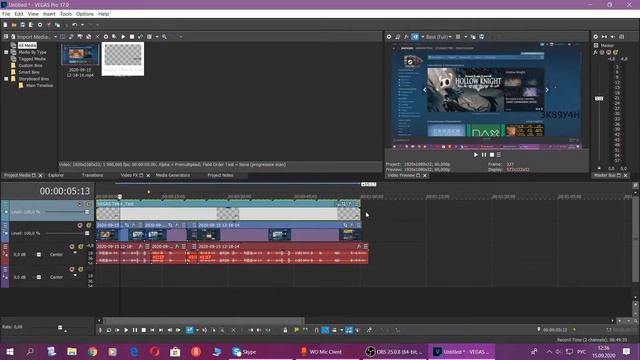Open the Best (Full) preview quality dropdown
Screen dimensions: 640x360
[439, 37]
